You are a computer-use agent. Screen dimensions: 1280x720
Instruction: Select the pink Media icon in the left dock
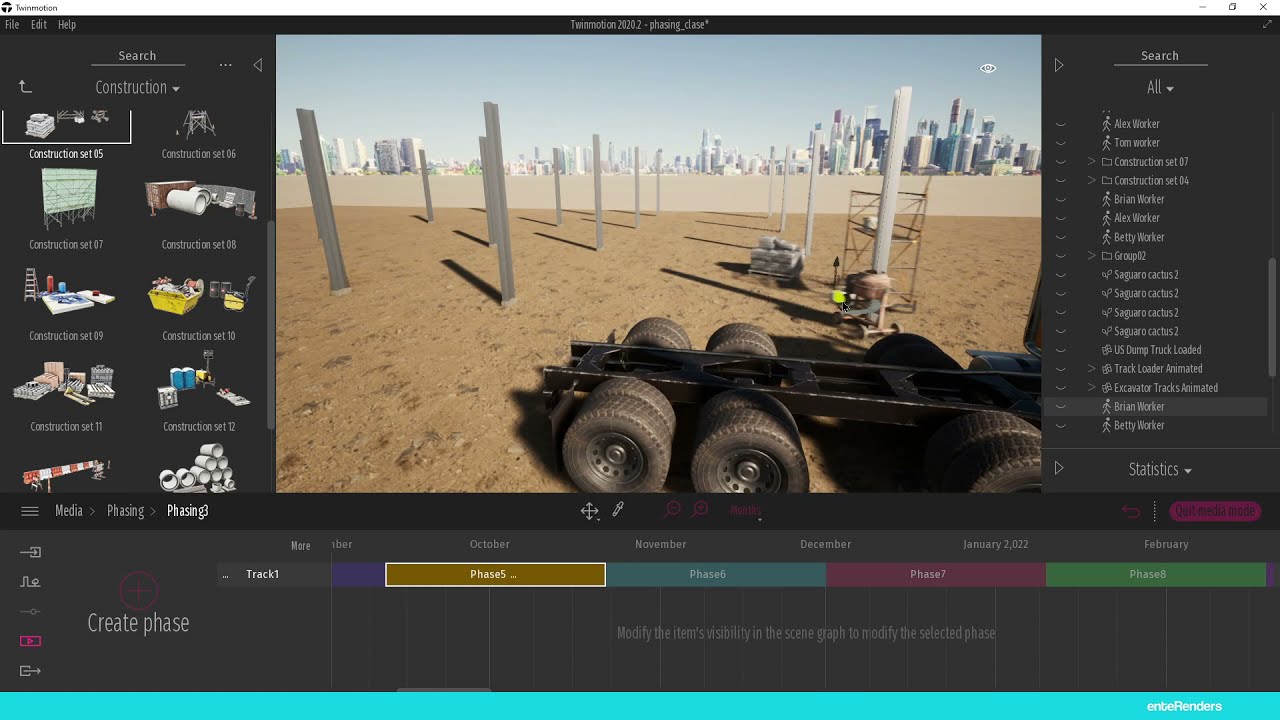click(x=30, y=641)
